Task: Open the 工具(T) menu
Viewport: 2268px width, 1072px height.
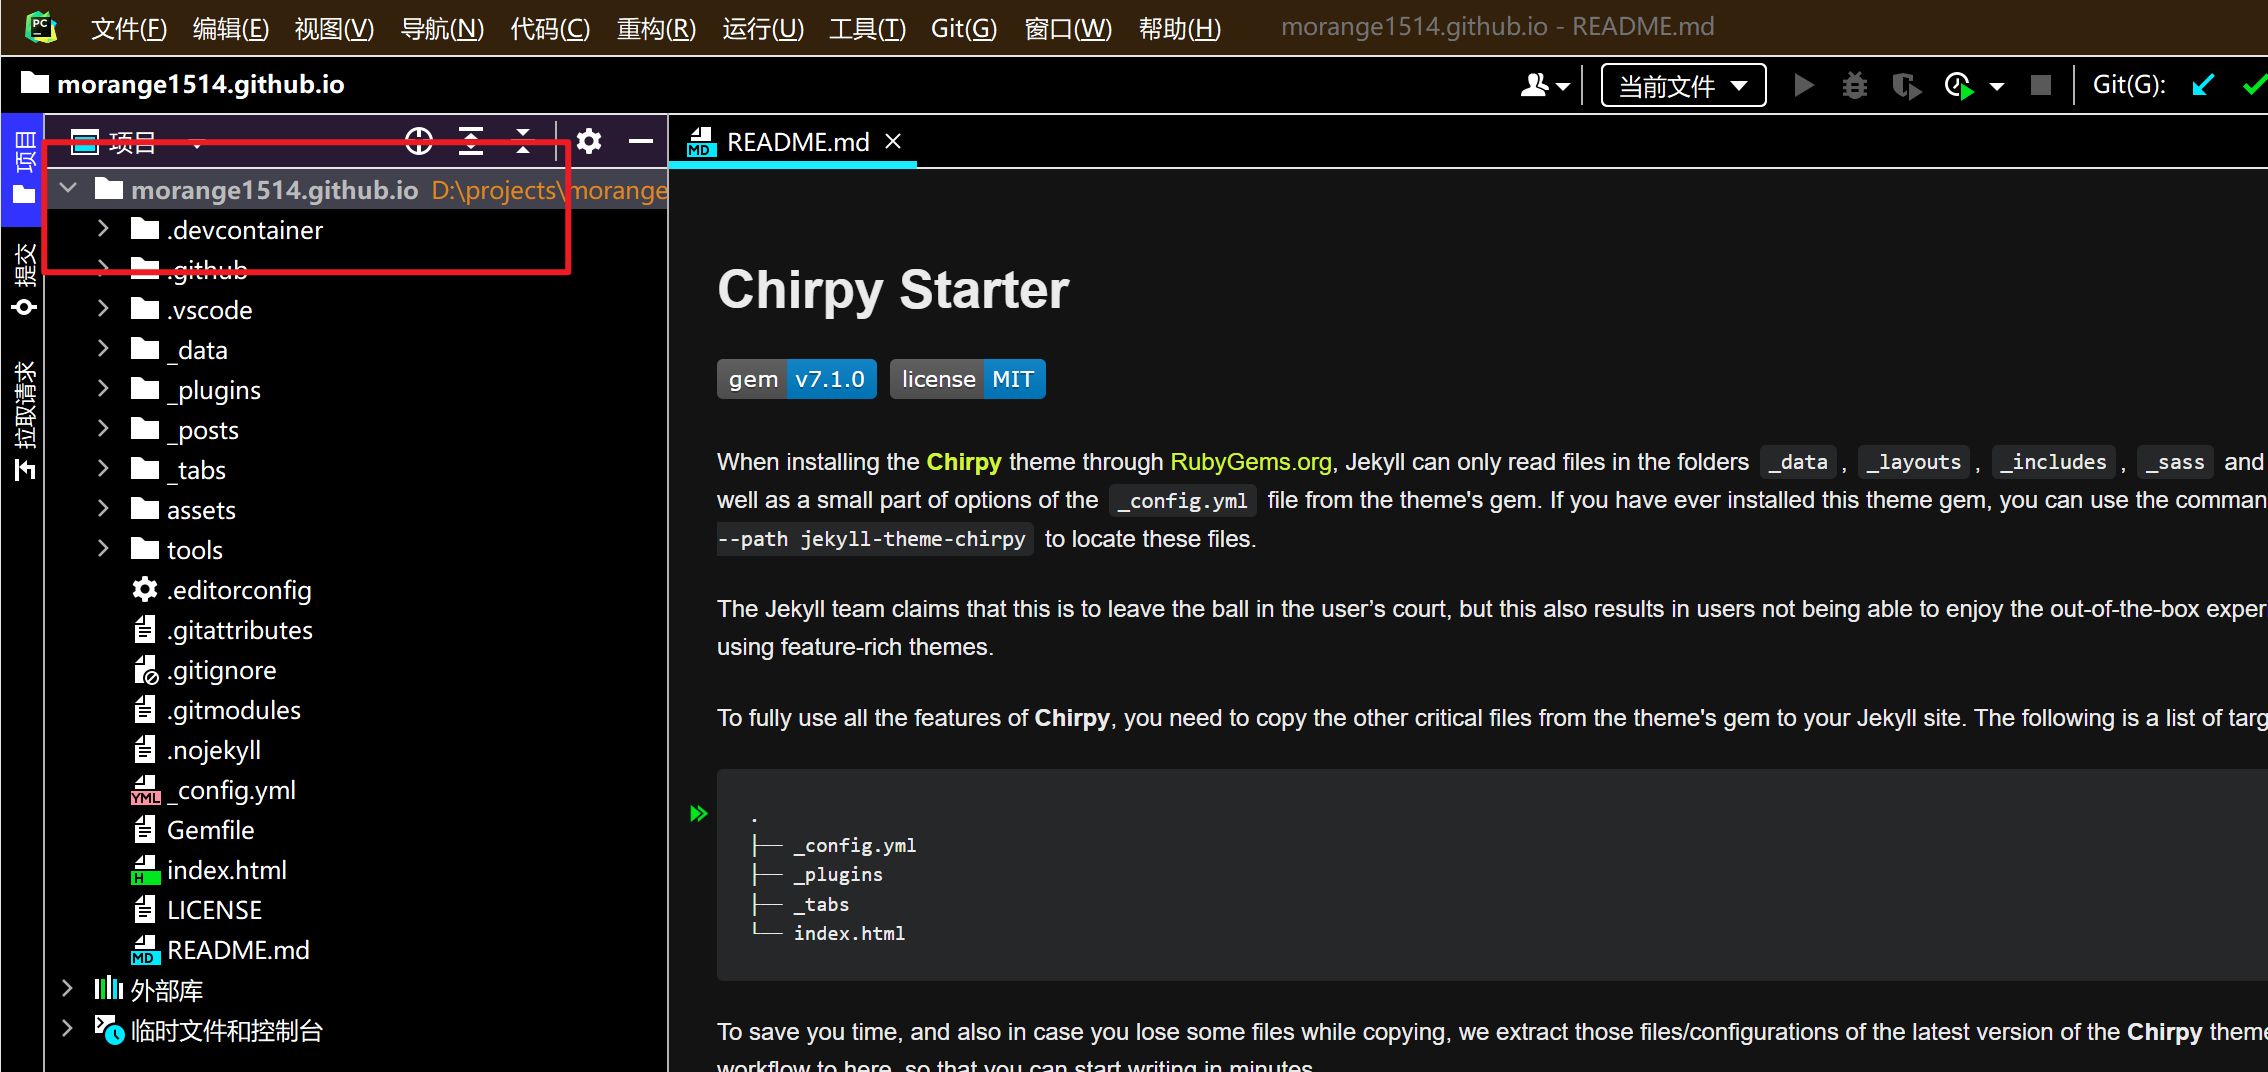Action: pyautogui.click(x=867, y=28)
